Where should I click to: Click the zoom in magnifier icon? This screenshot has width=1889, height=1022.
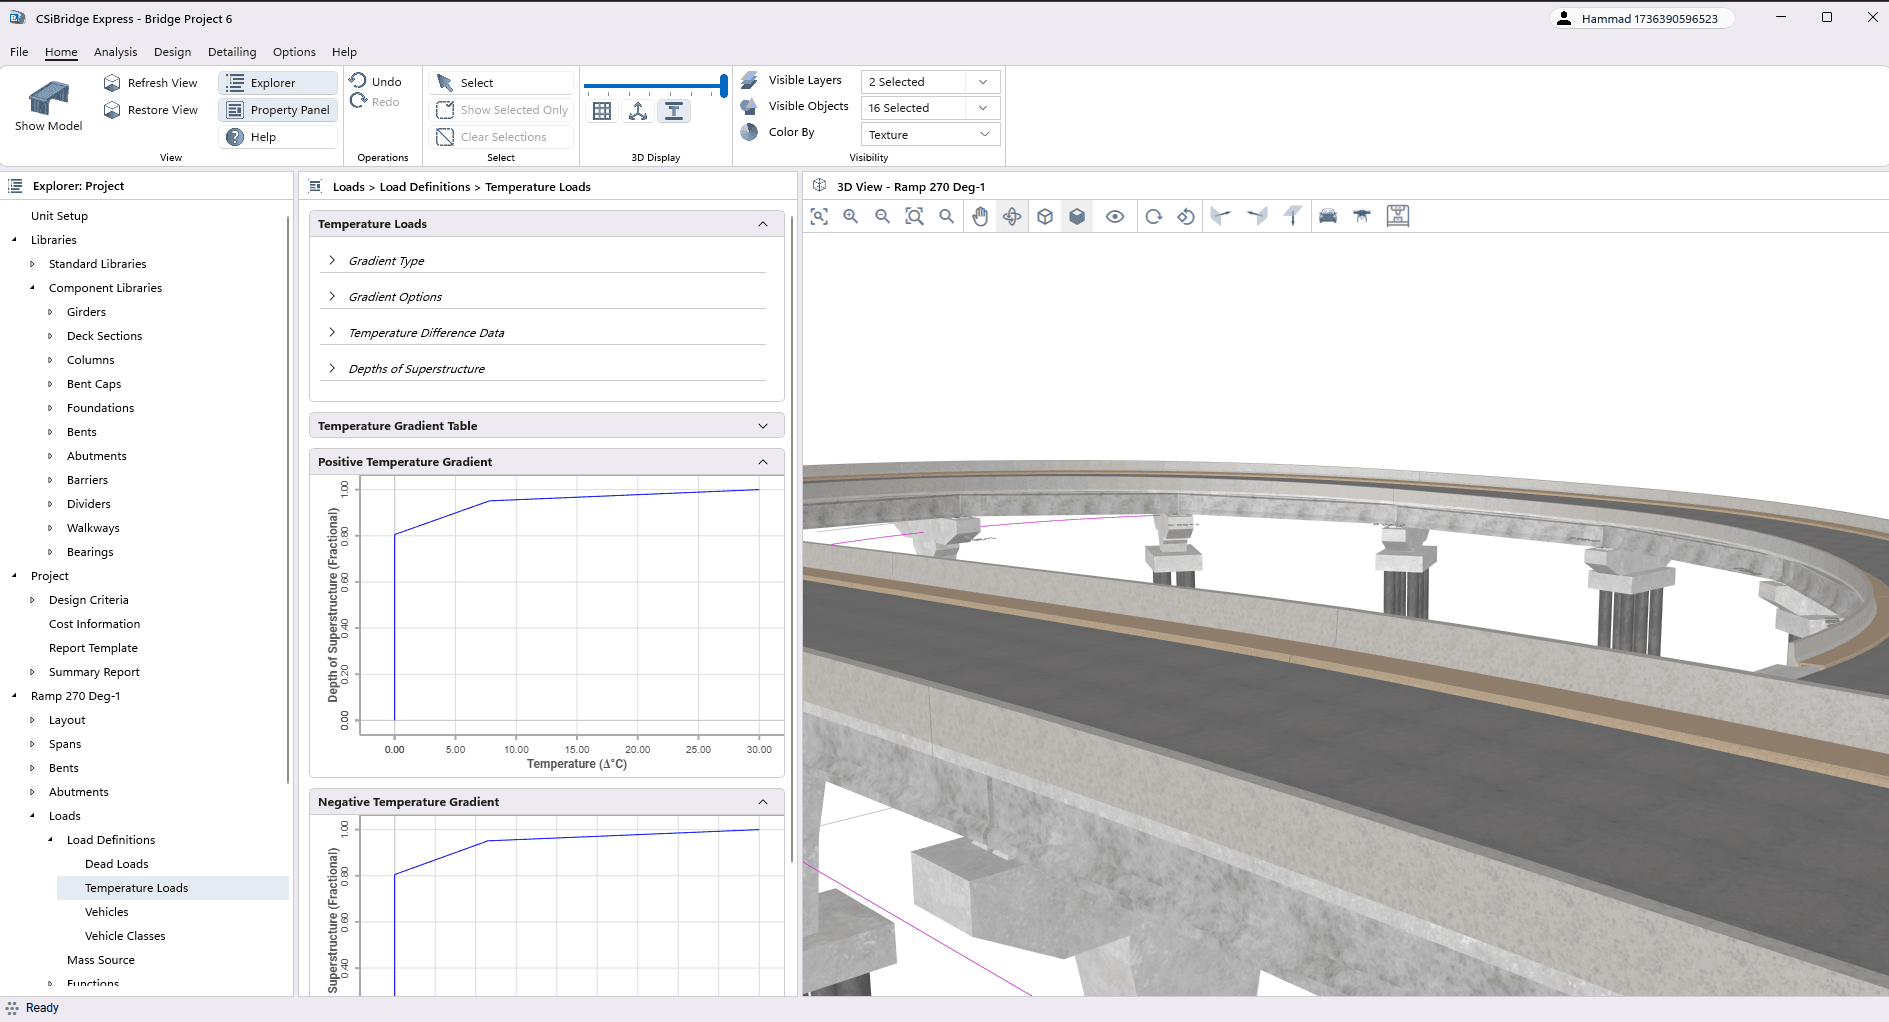point(851,217)
